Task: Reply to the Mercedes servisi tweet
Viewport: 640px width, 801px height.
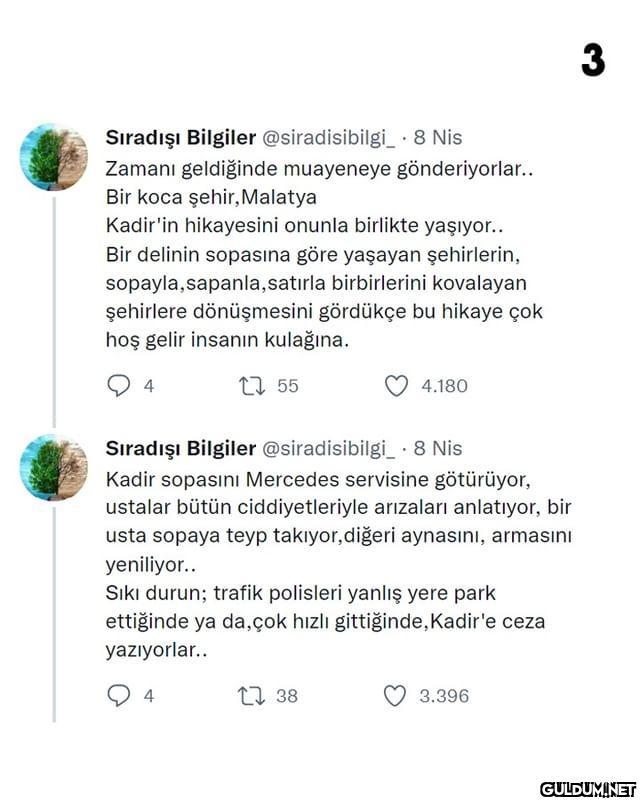Action: [x=118, y=695]
